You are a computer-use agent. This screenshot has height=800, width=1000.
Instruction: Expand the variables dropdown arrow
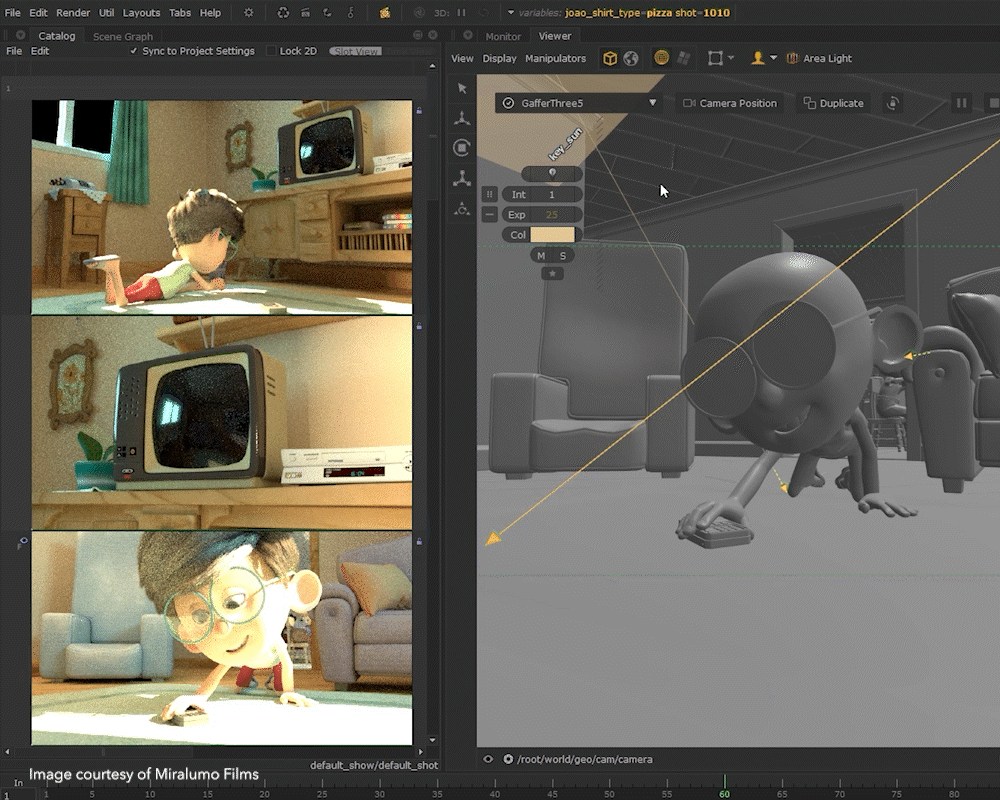pyautogui.click(x=511, y=13)
